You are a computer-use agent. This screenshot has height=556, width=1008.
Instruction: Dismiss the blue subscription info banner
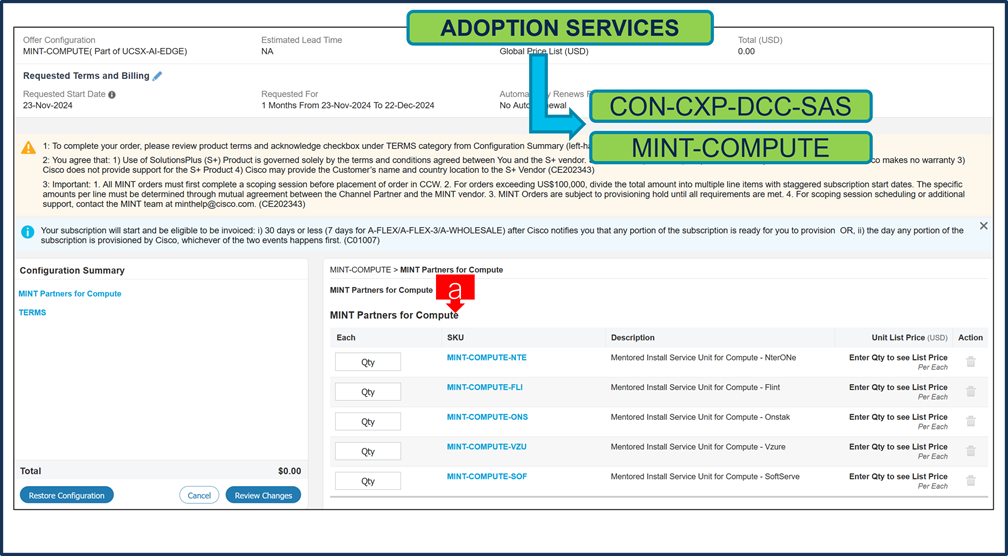click(x=983, y=226)
